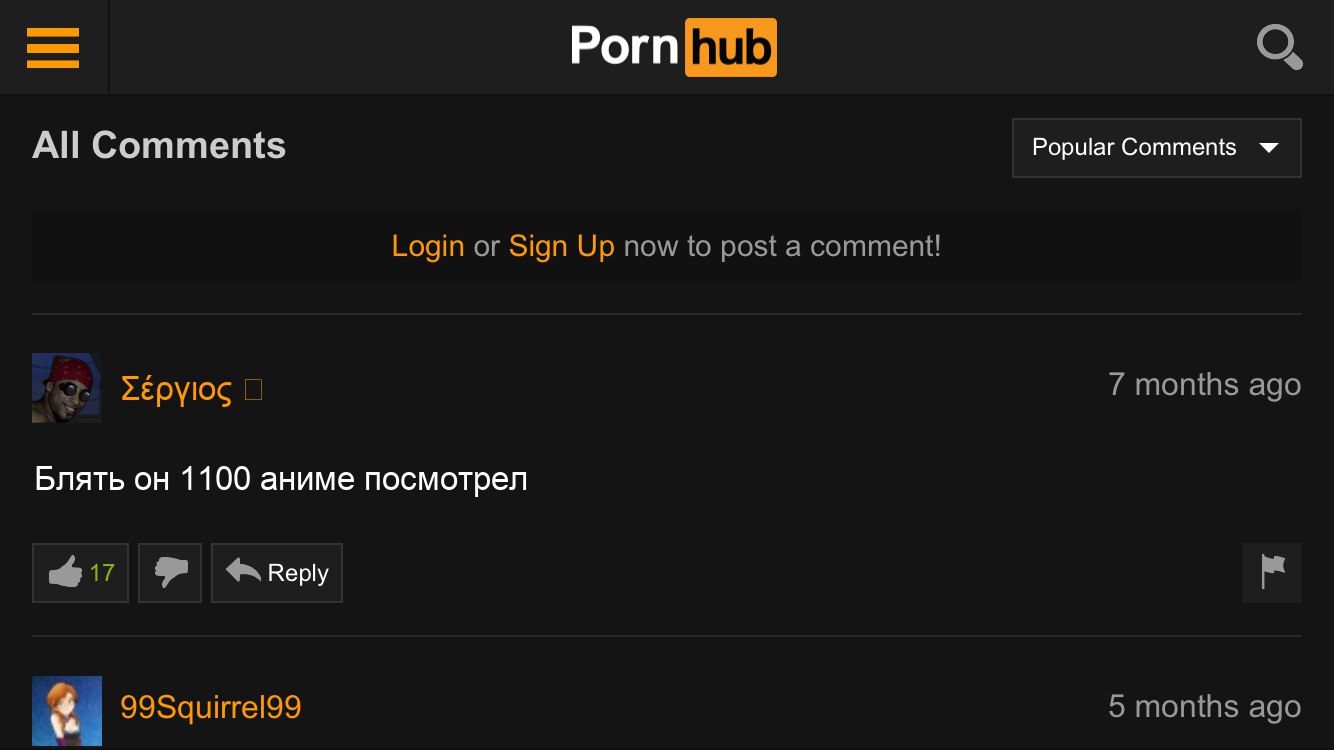The width and height of the screenshot is (1334, 750).
Task: Follow the Login link
Action: click(x=428, y=246)
